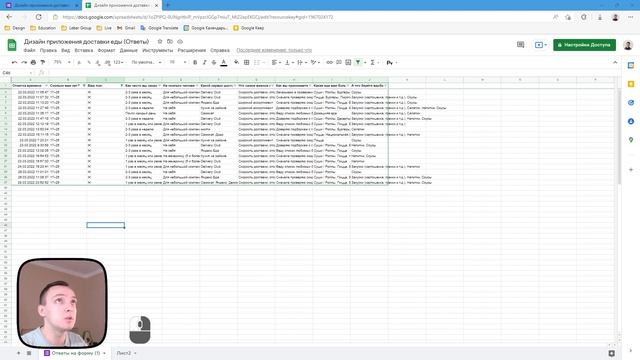Open the Инструменты menu

158,50
